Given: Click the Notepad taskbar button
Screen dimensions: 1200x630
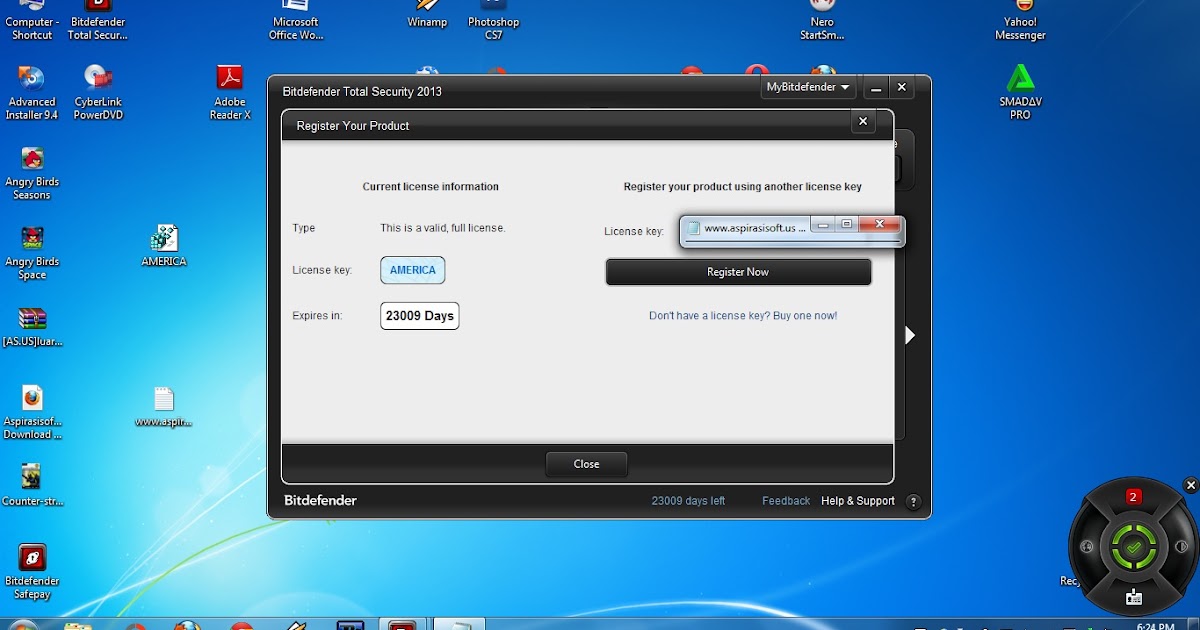Looking at the screenshot, I should coord(457,625).
